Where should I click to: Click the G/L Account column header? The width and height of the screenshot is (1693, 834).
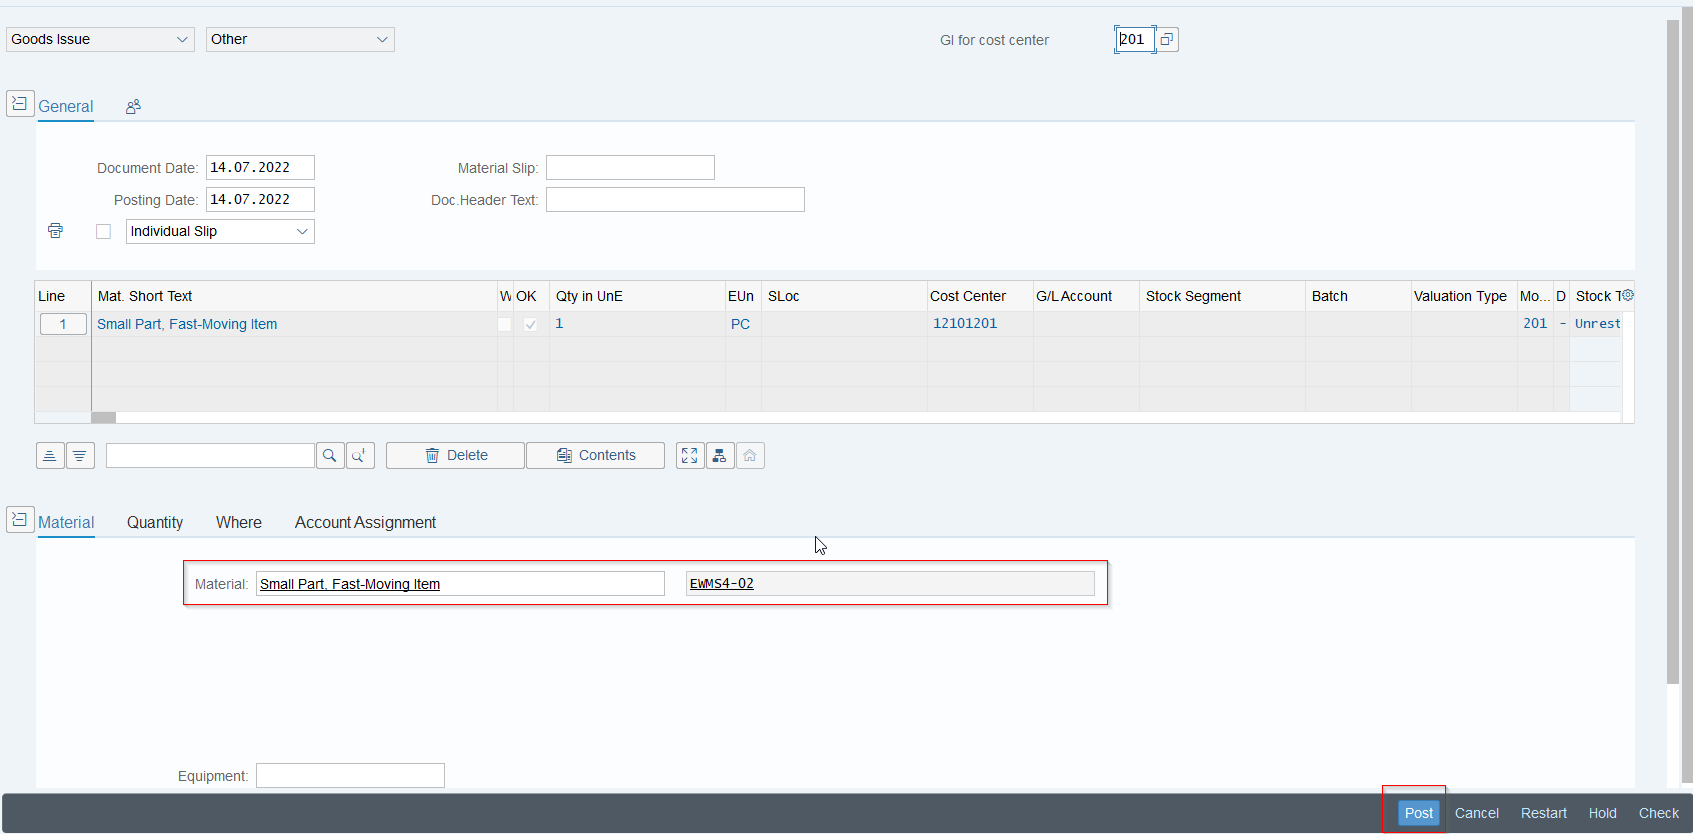point(1086,296)
